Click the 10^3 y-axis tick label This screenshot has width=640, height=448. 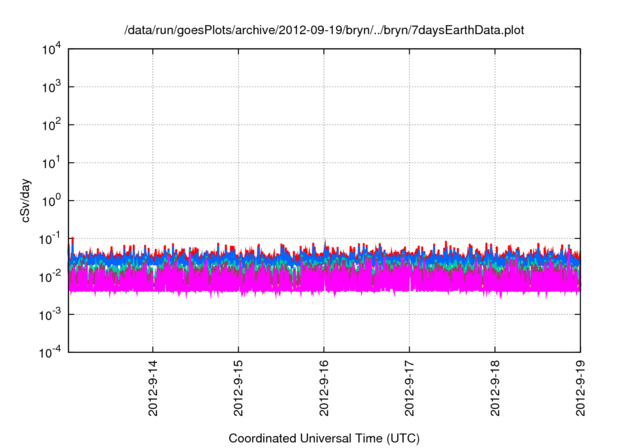tap(52, 88)
